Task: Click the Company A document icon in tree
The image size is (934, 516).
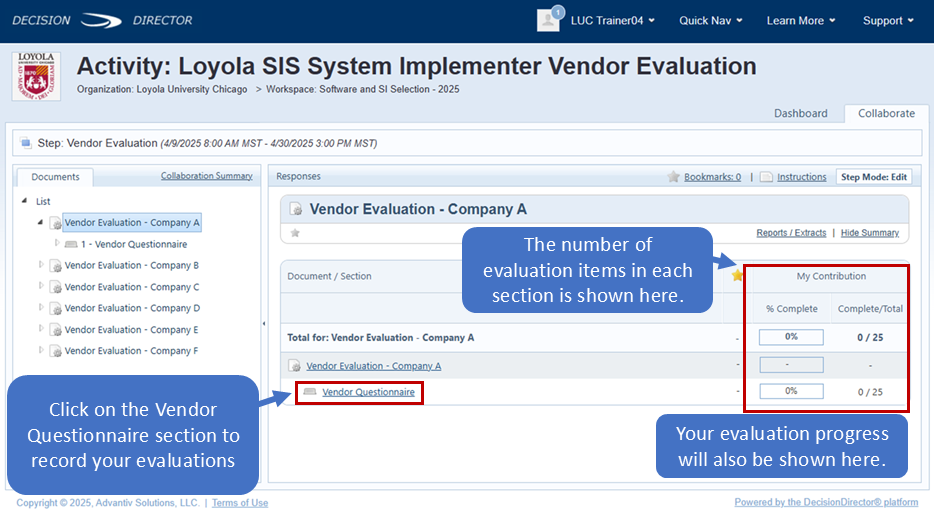Action: tap(55, 223)
